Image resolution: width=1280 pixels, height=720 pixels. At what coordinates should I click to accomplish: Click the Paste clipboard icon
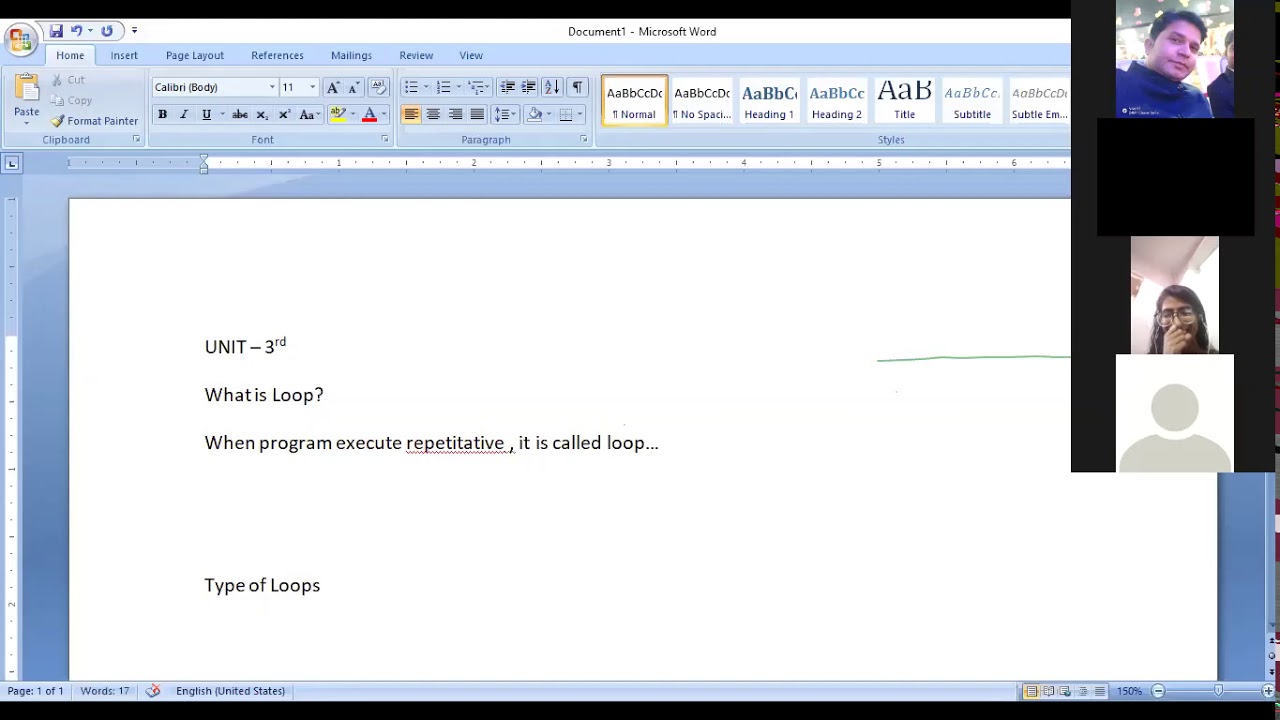point(27,88)
